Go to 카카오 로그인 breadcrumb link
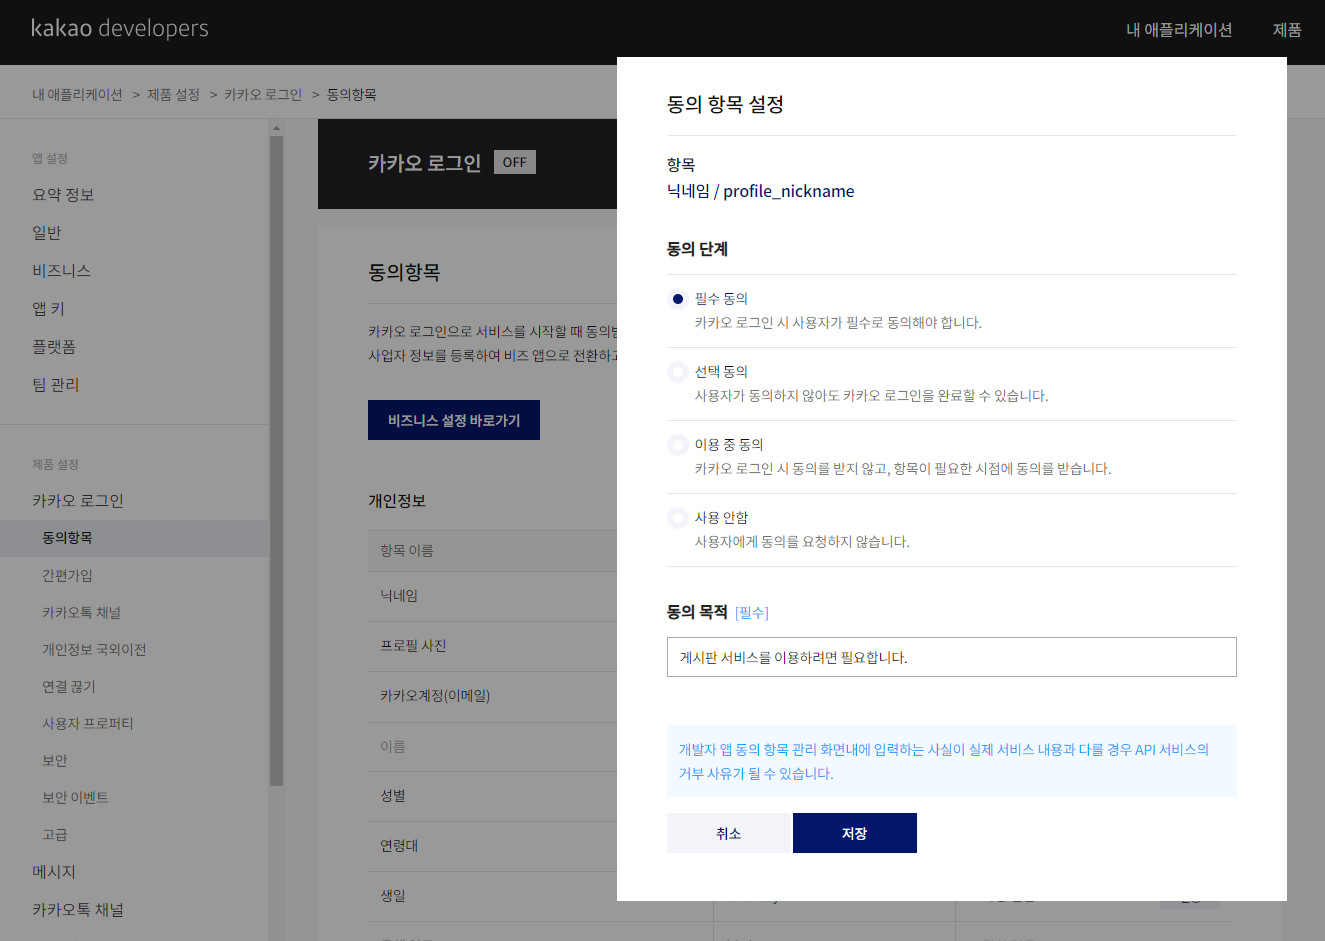 pyautogui.click(x=263, y=94)
